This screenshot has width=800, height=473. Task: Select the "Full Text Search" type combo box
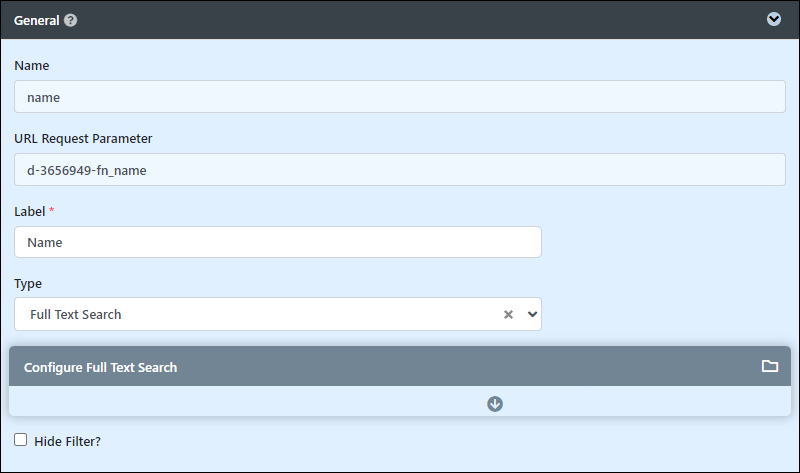pyautogui.click(x=278, y=314)
